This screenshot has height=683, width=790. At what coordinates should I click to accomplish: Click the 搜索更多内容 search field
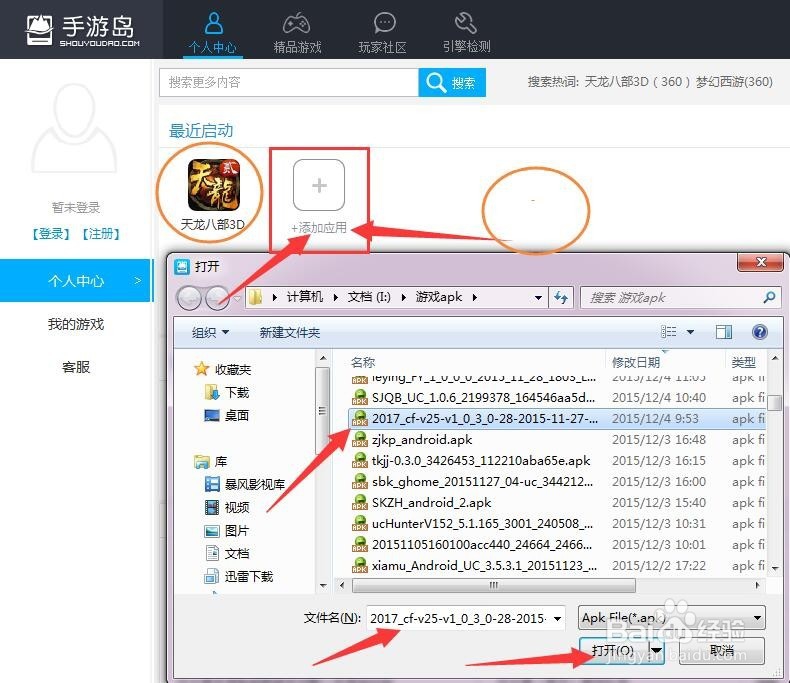click(x=289, y=82)
